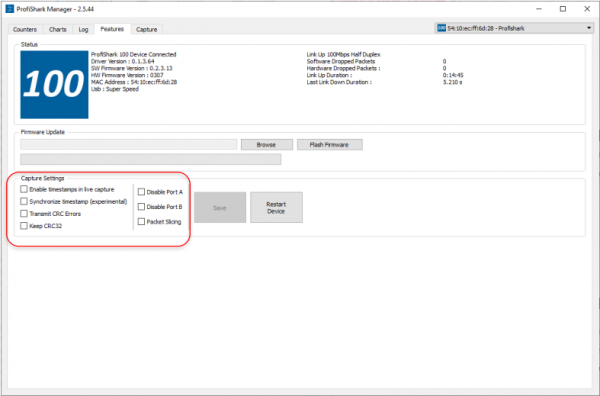Click the 'Hardware Dropped Packets :' label
This screenshot has height=396, width=600.
click(344, 68)
